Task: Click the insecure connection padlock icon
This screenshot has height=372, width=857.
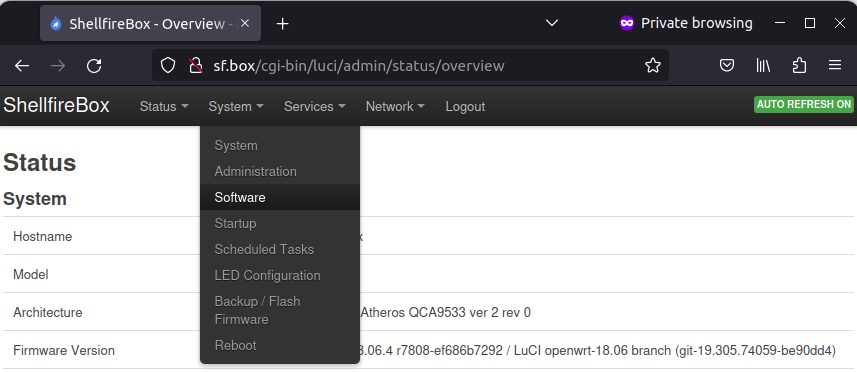Action: click(196, 66)
